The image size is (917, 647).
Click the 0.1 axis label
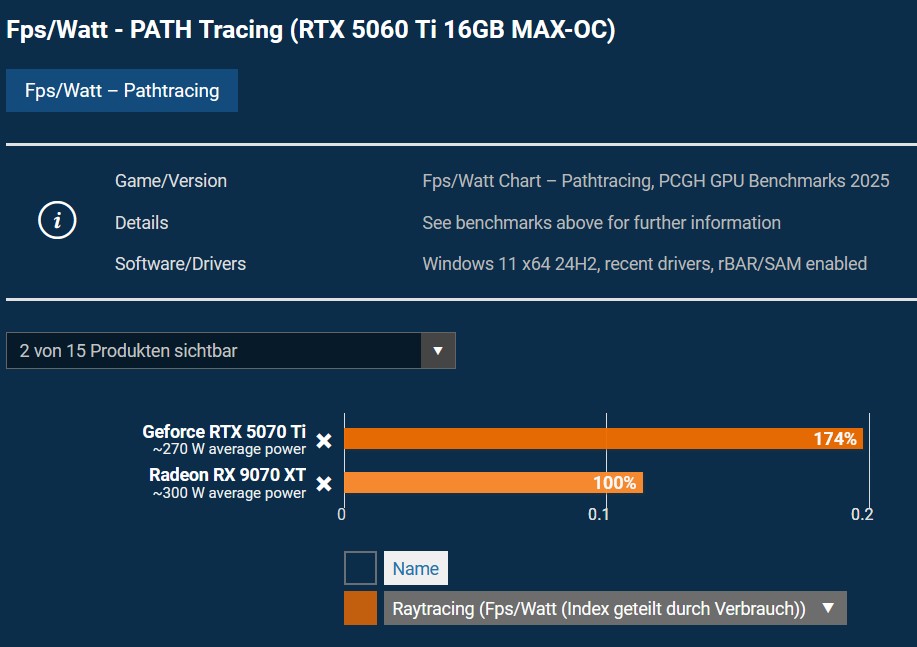(x=599, y=514)
